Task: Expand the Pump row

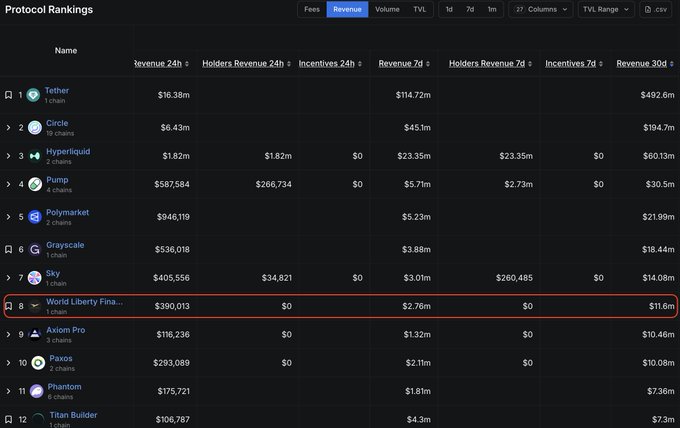Action: 8,184
